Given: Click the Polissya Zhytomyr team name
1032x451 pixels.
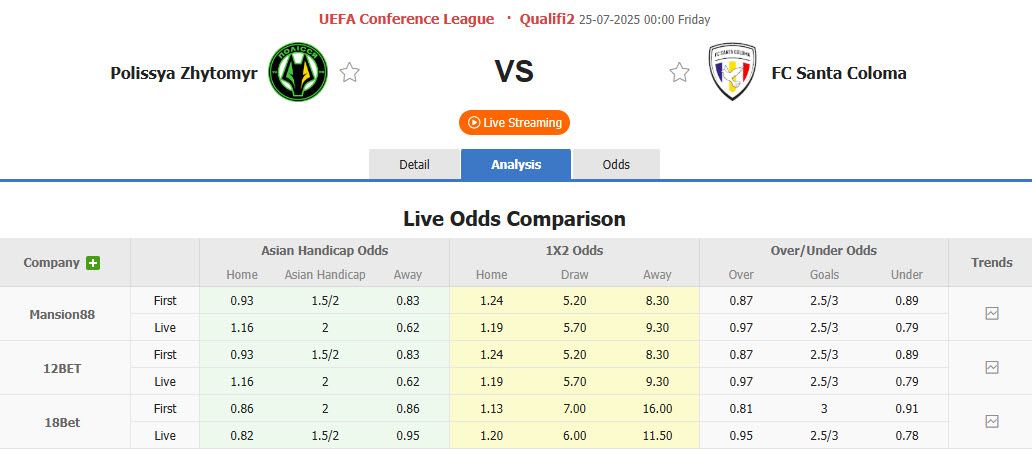Looking at the screenshot, I should coord(184,72).
